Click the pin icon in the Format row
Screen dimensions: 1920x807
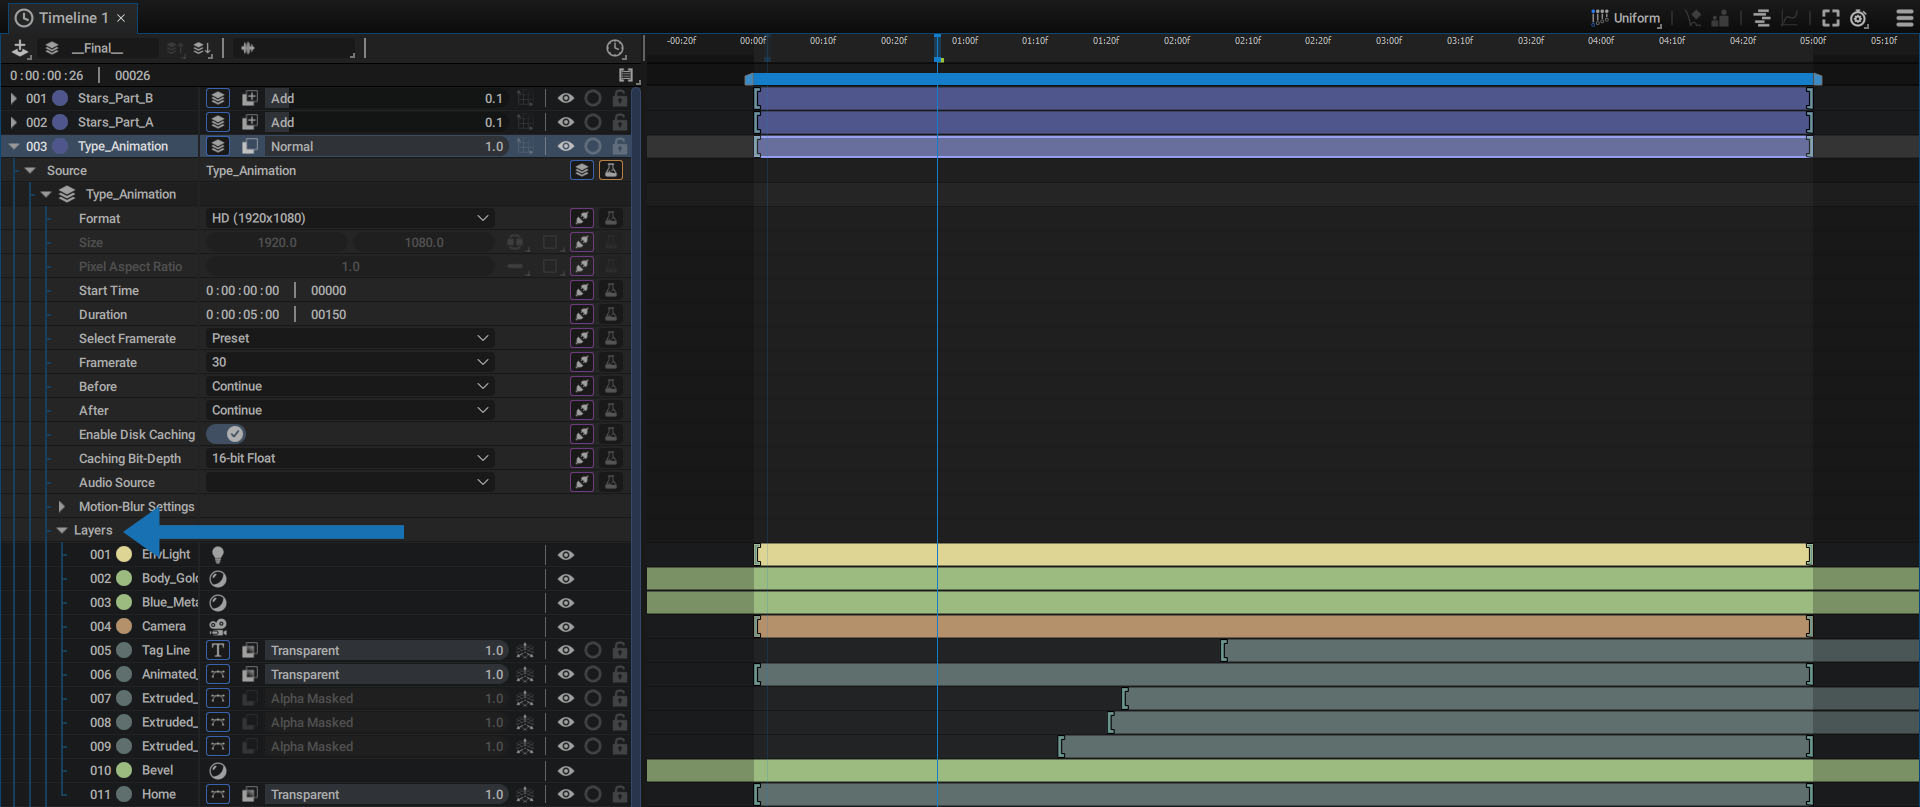click(582, 218)
